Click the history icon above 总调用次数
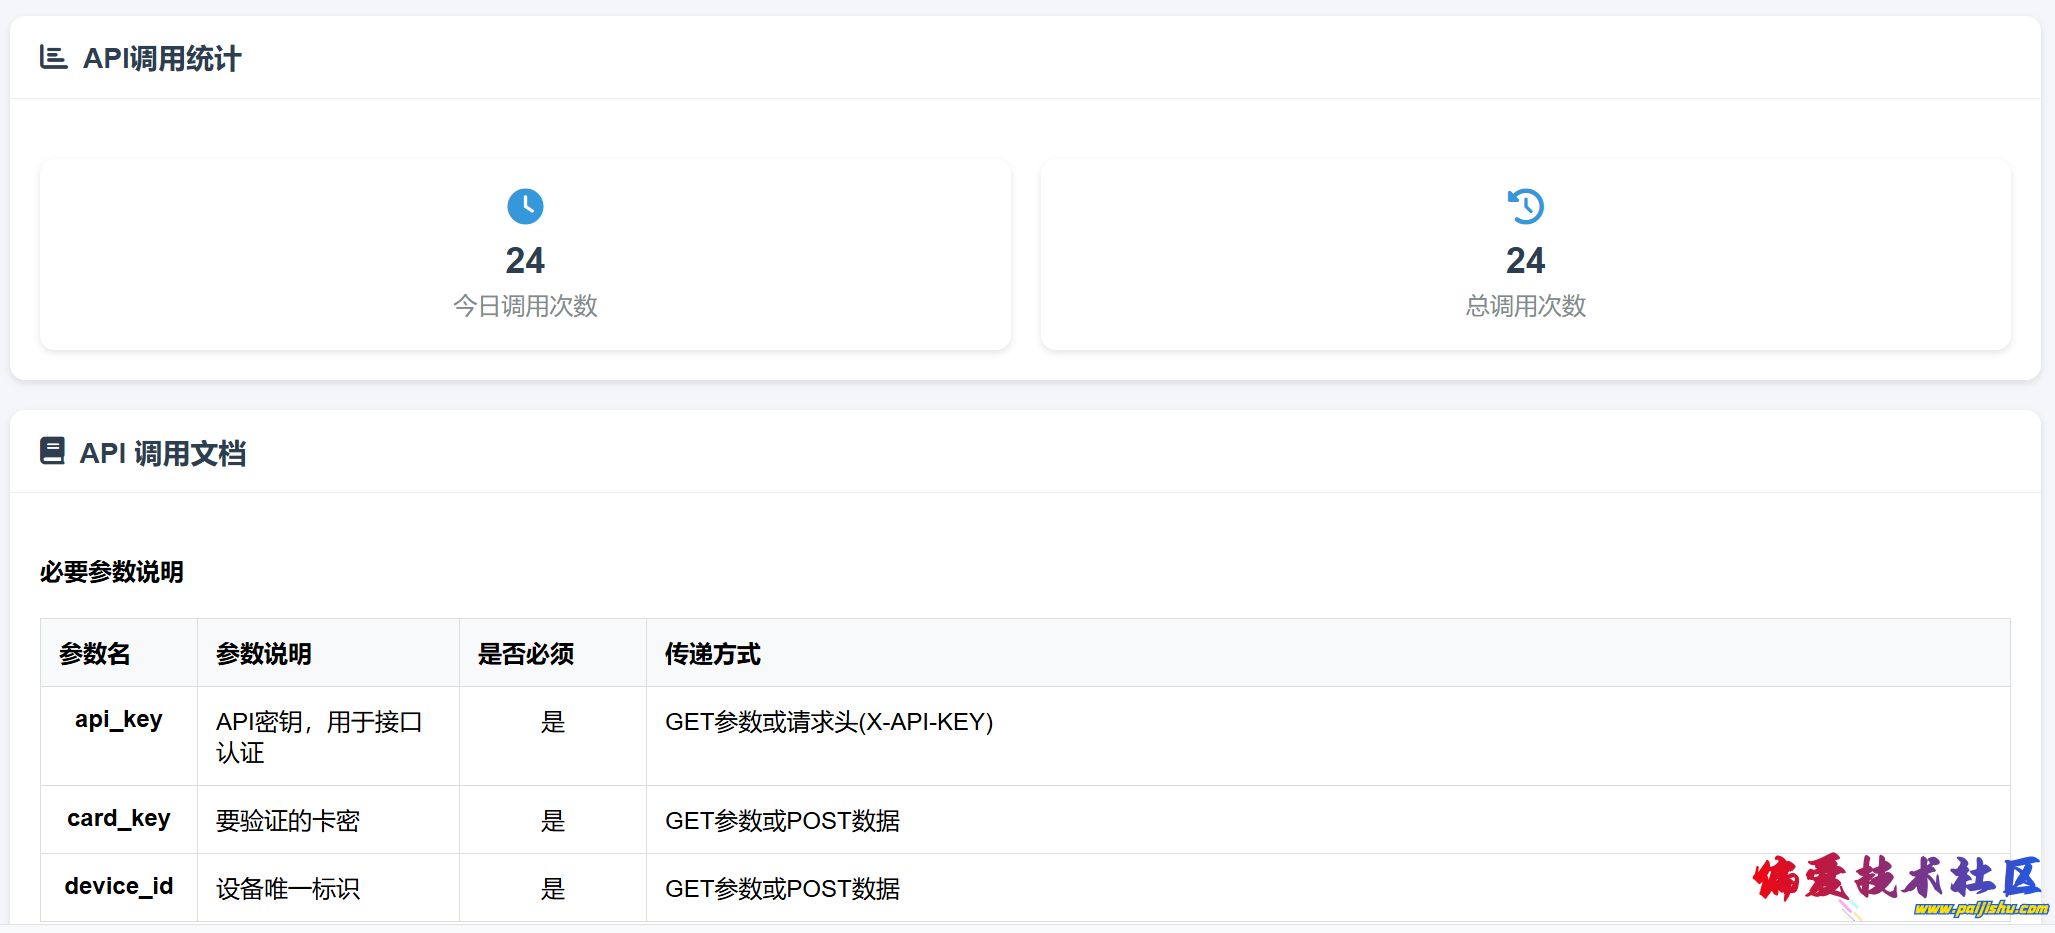 [x=1525, y=207]
